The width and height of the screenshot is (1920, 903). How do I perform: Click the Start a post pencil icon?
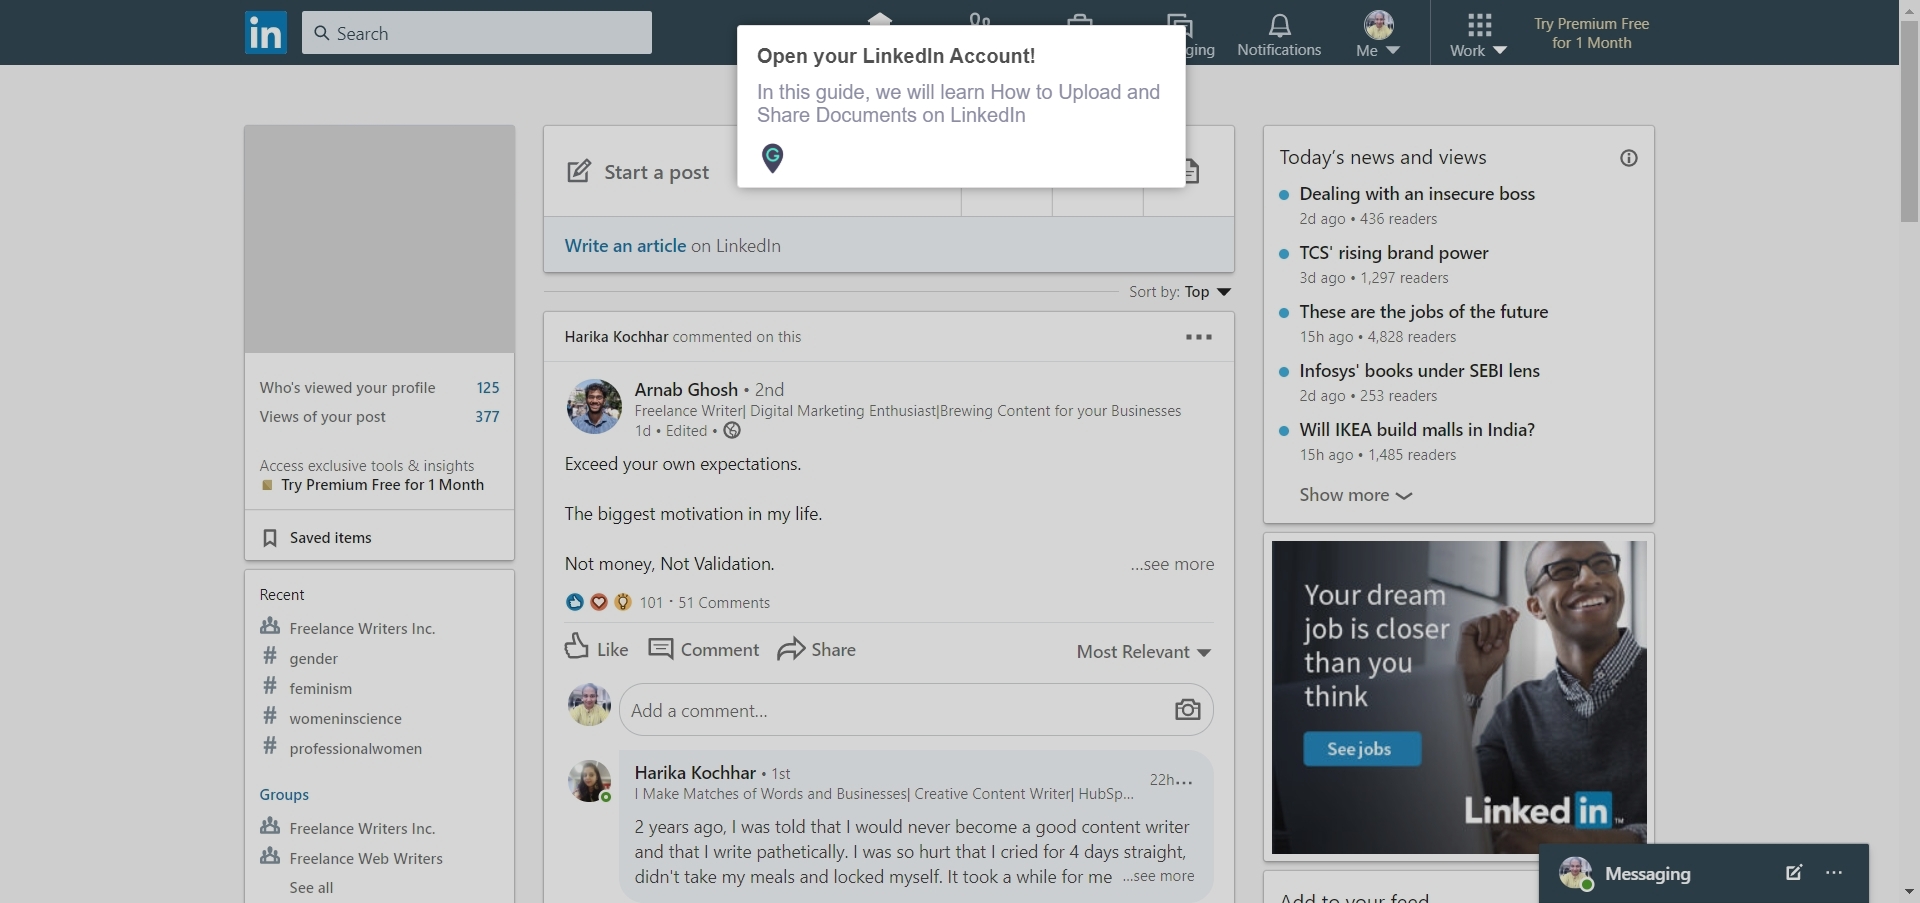[x=580, y=171]
